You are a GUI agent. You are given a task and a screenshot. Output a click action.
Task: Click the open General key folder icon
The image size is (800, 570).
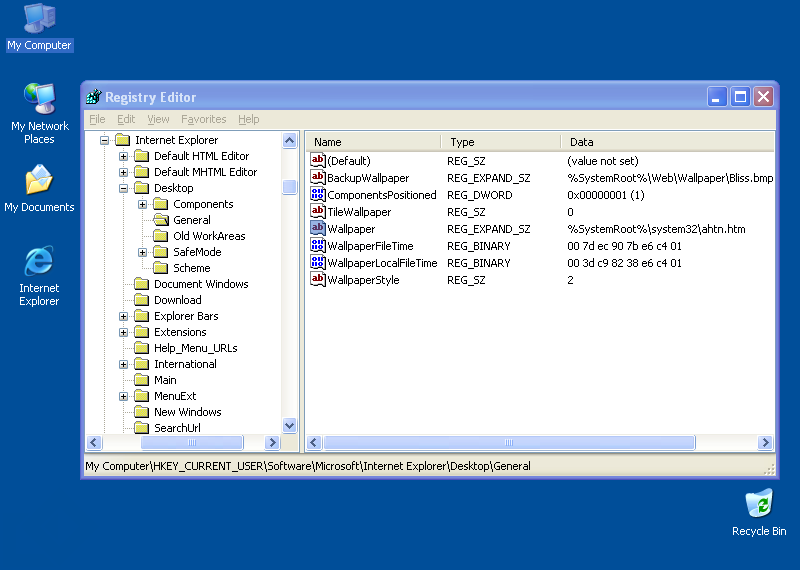[161, 220]
